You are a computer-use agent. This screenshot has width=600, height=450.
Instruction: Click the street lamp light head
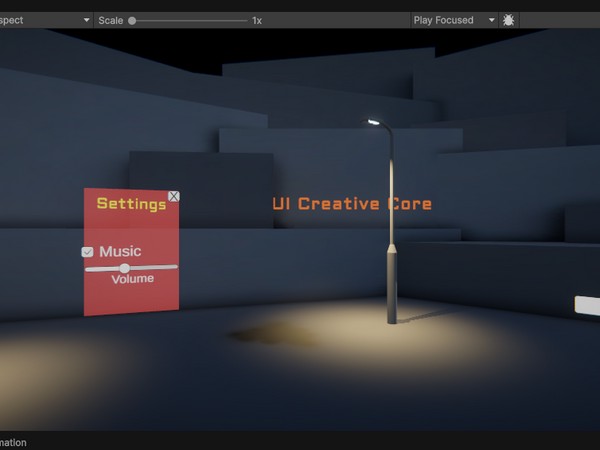[x=374, y=122]
